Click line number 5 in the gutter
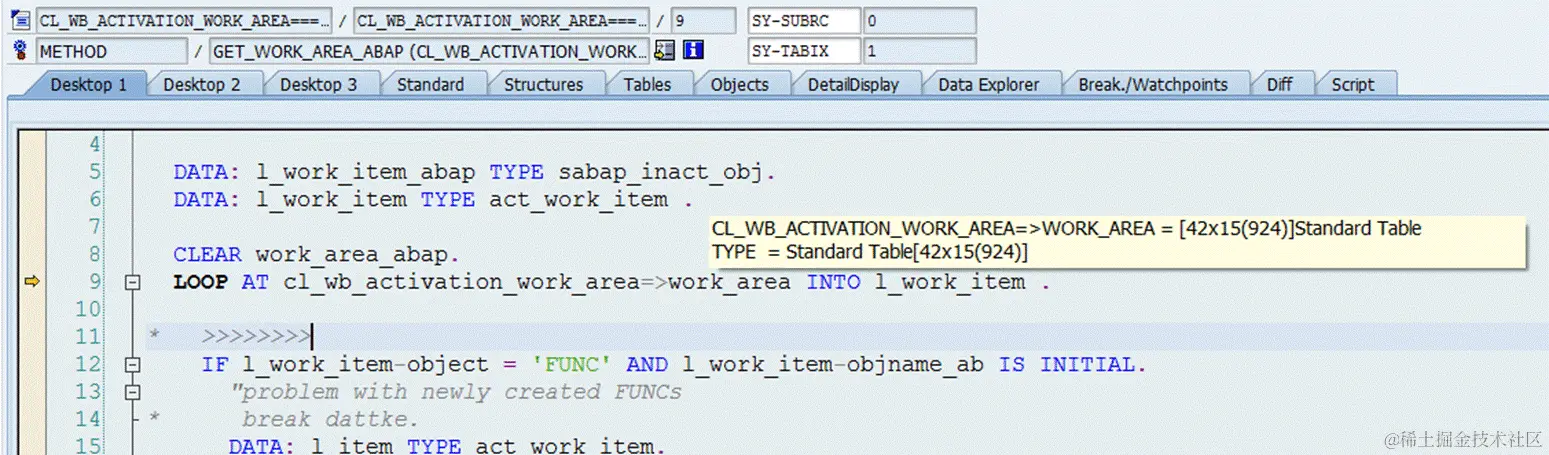Viewport: 1549px width, 455px height. [x=95, y=173]
